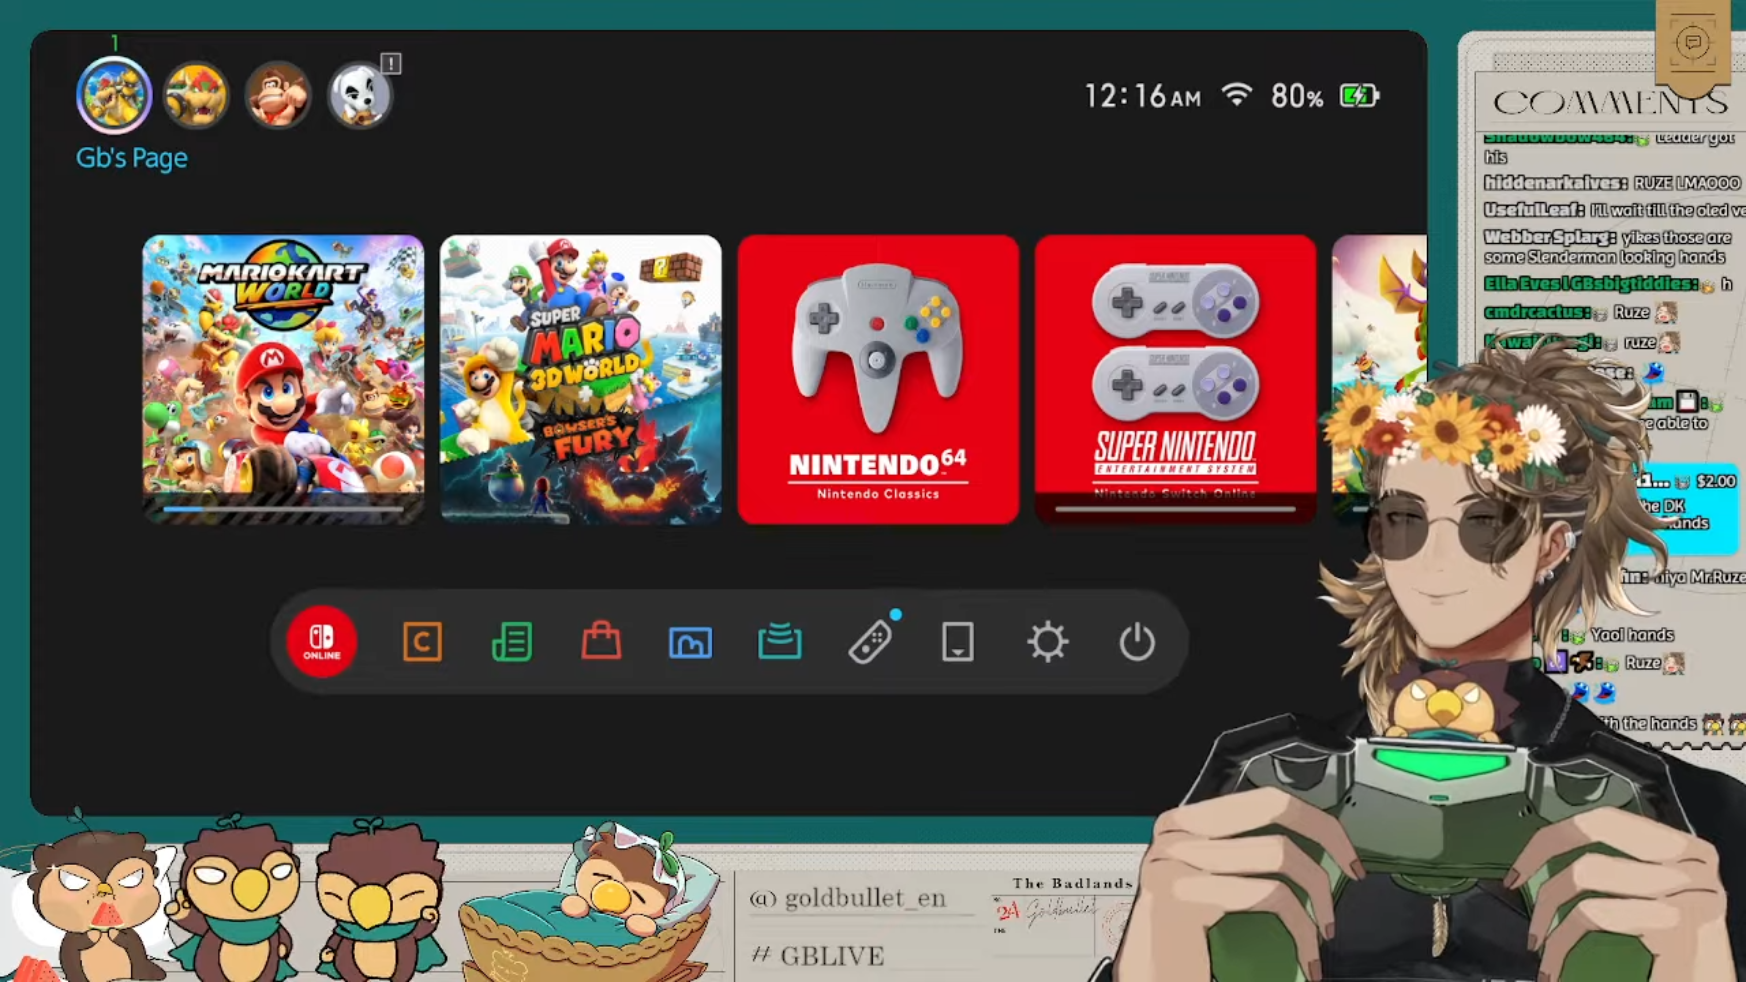This screenshot has width=1746, height=982.
Task: Select the Donkey Kong user avatar
Action: 278,96
